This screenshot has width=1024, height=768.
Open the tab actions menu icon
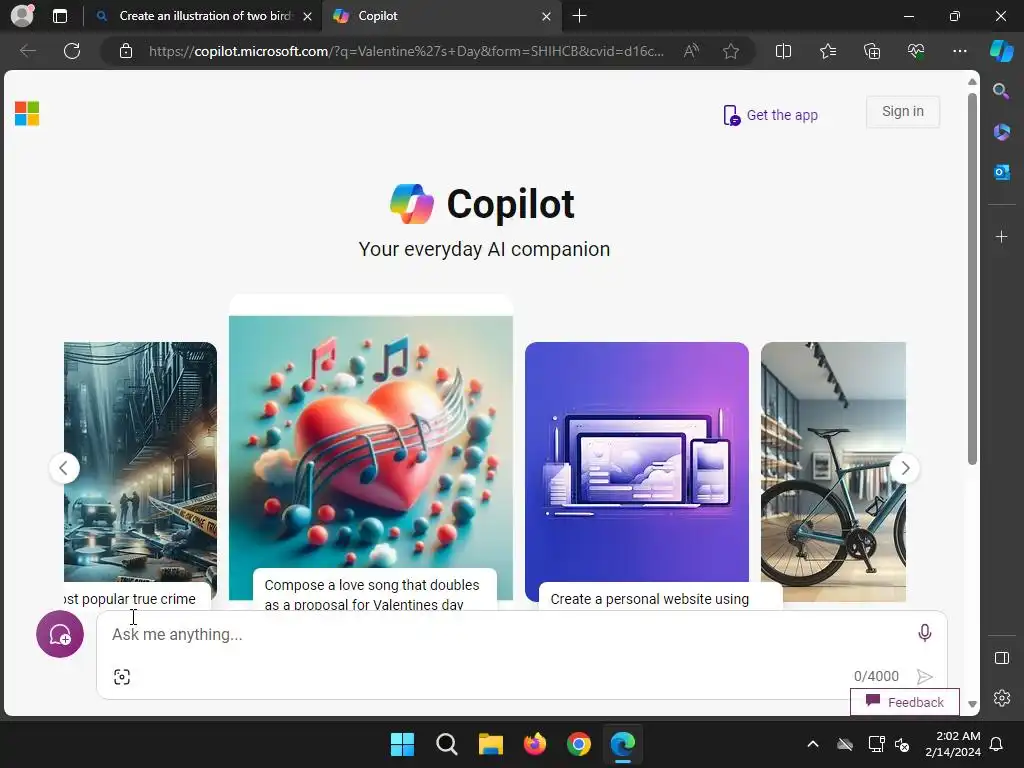pyautogui.click(x=60, y=16)
